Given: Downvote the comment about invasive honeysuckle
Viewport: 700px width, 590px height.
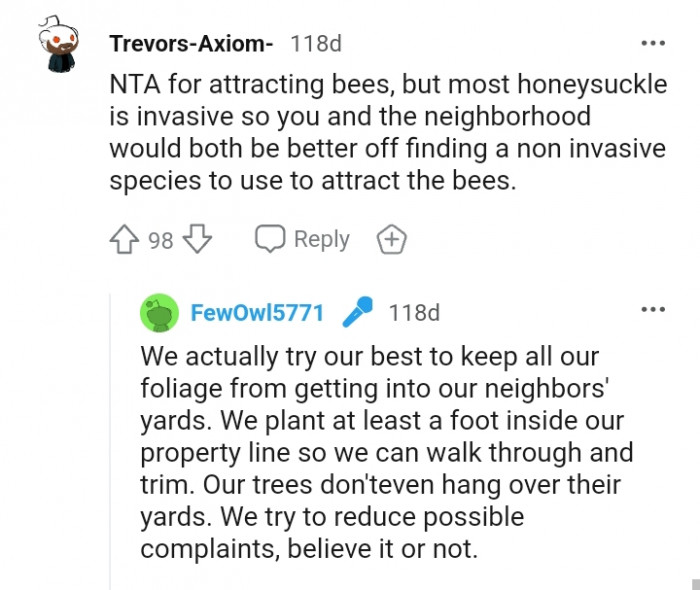Looking at the screenshot, I should pyautogui.click(x=198, y=240).
